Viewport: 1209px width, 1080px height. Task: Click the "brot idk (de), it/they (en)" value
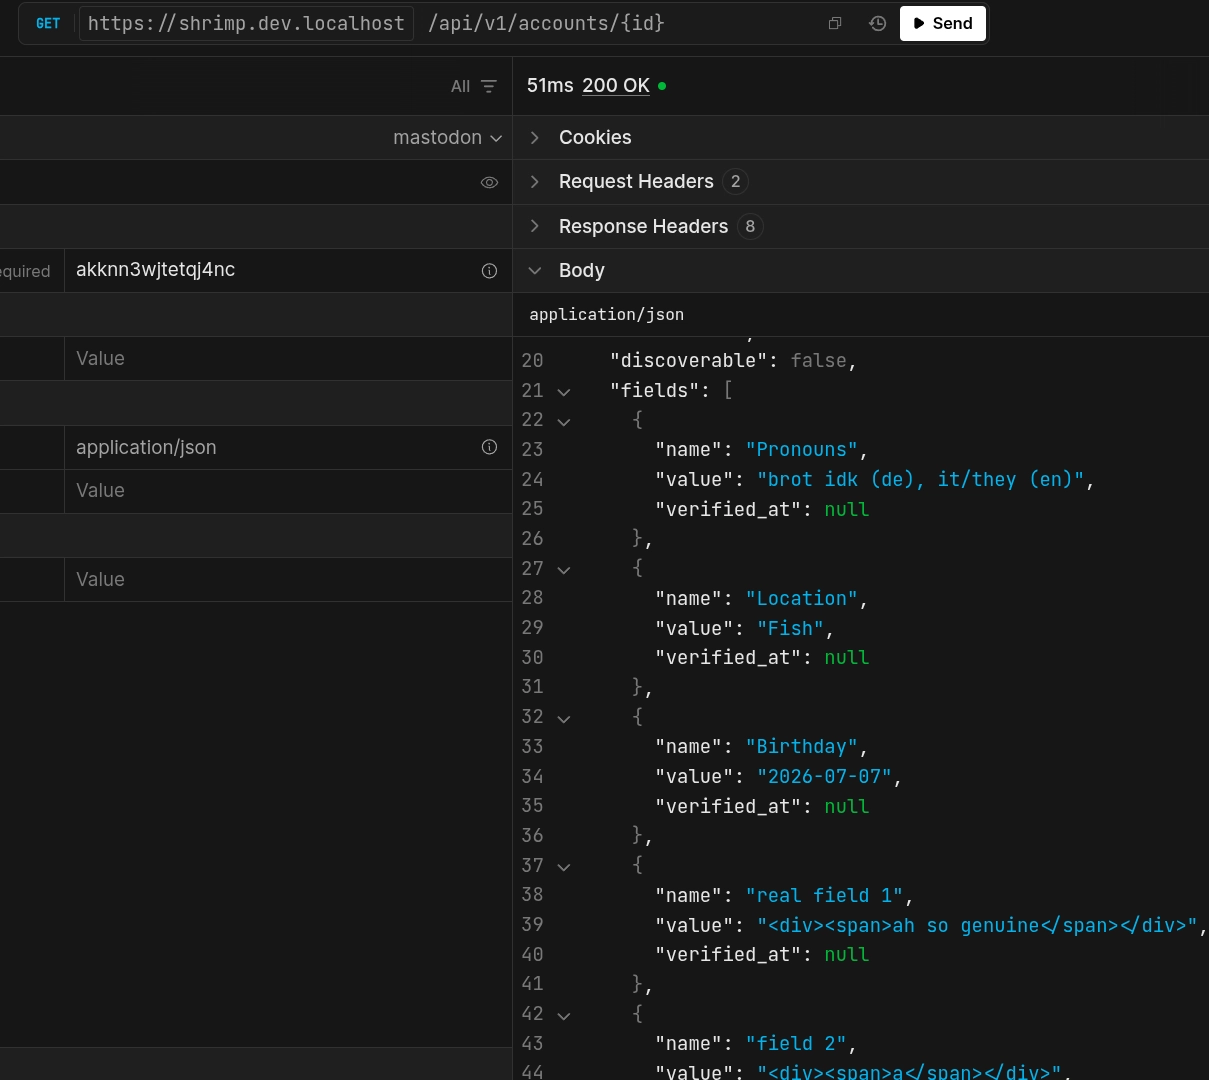pyautogui.click(x=921, y=479)
